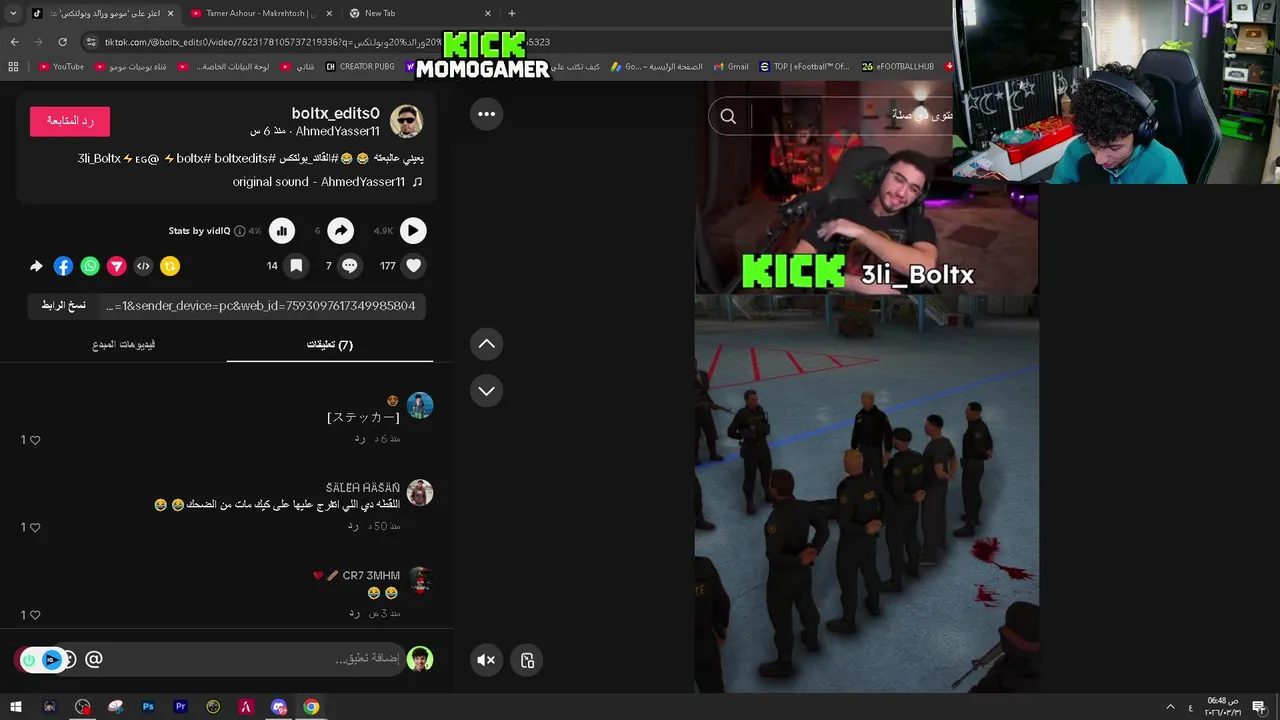This screenshot has width=1280, height=720.
Task: Click the search magnifier icon above the video
Action: pyautogui.click(x=728, y=117)
